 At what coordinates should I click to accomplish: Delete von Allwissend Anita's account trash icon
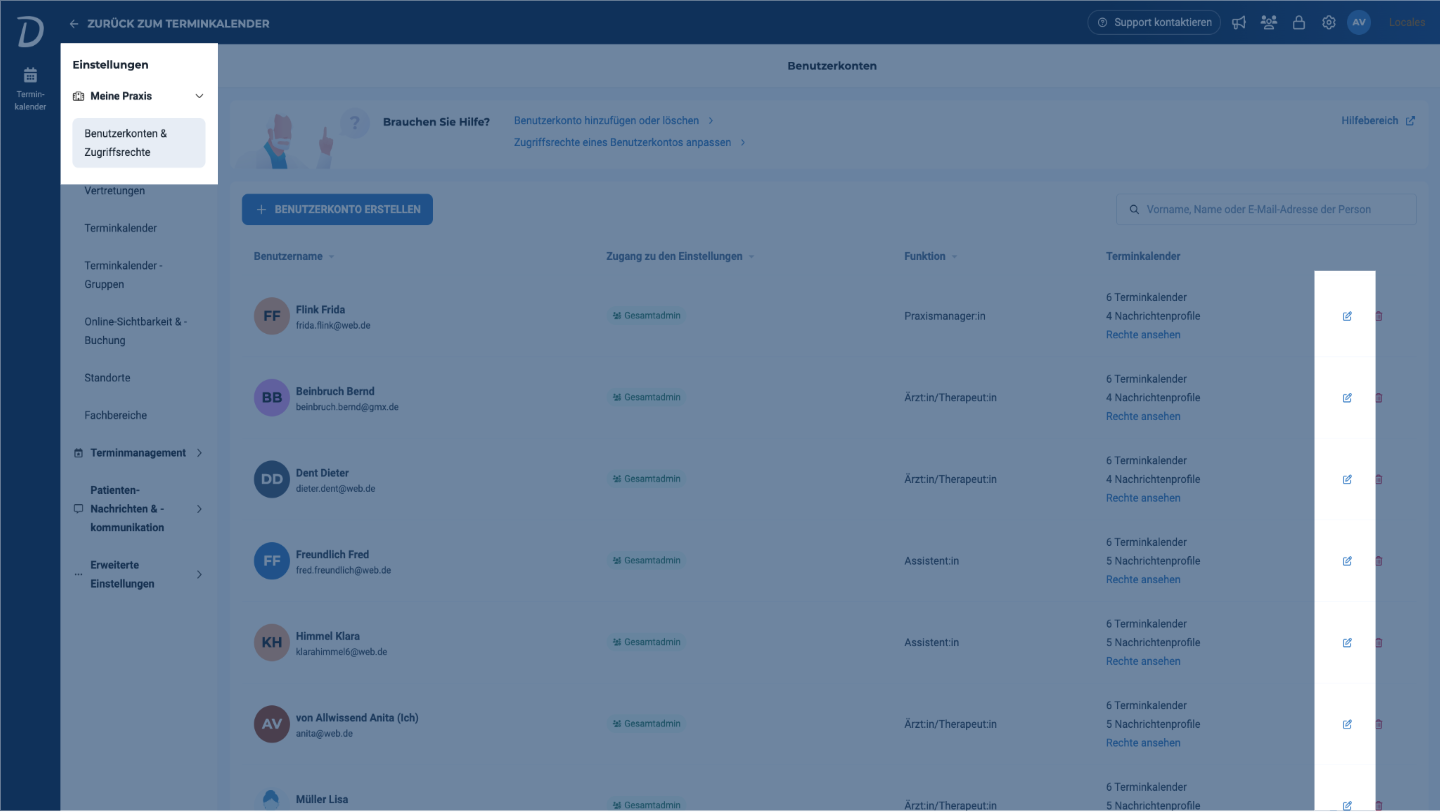(1379, 724)
